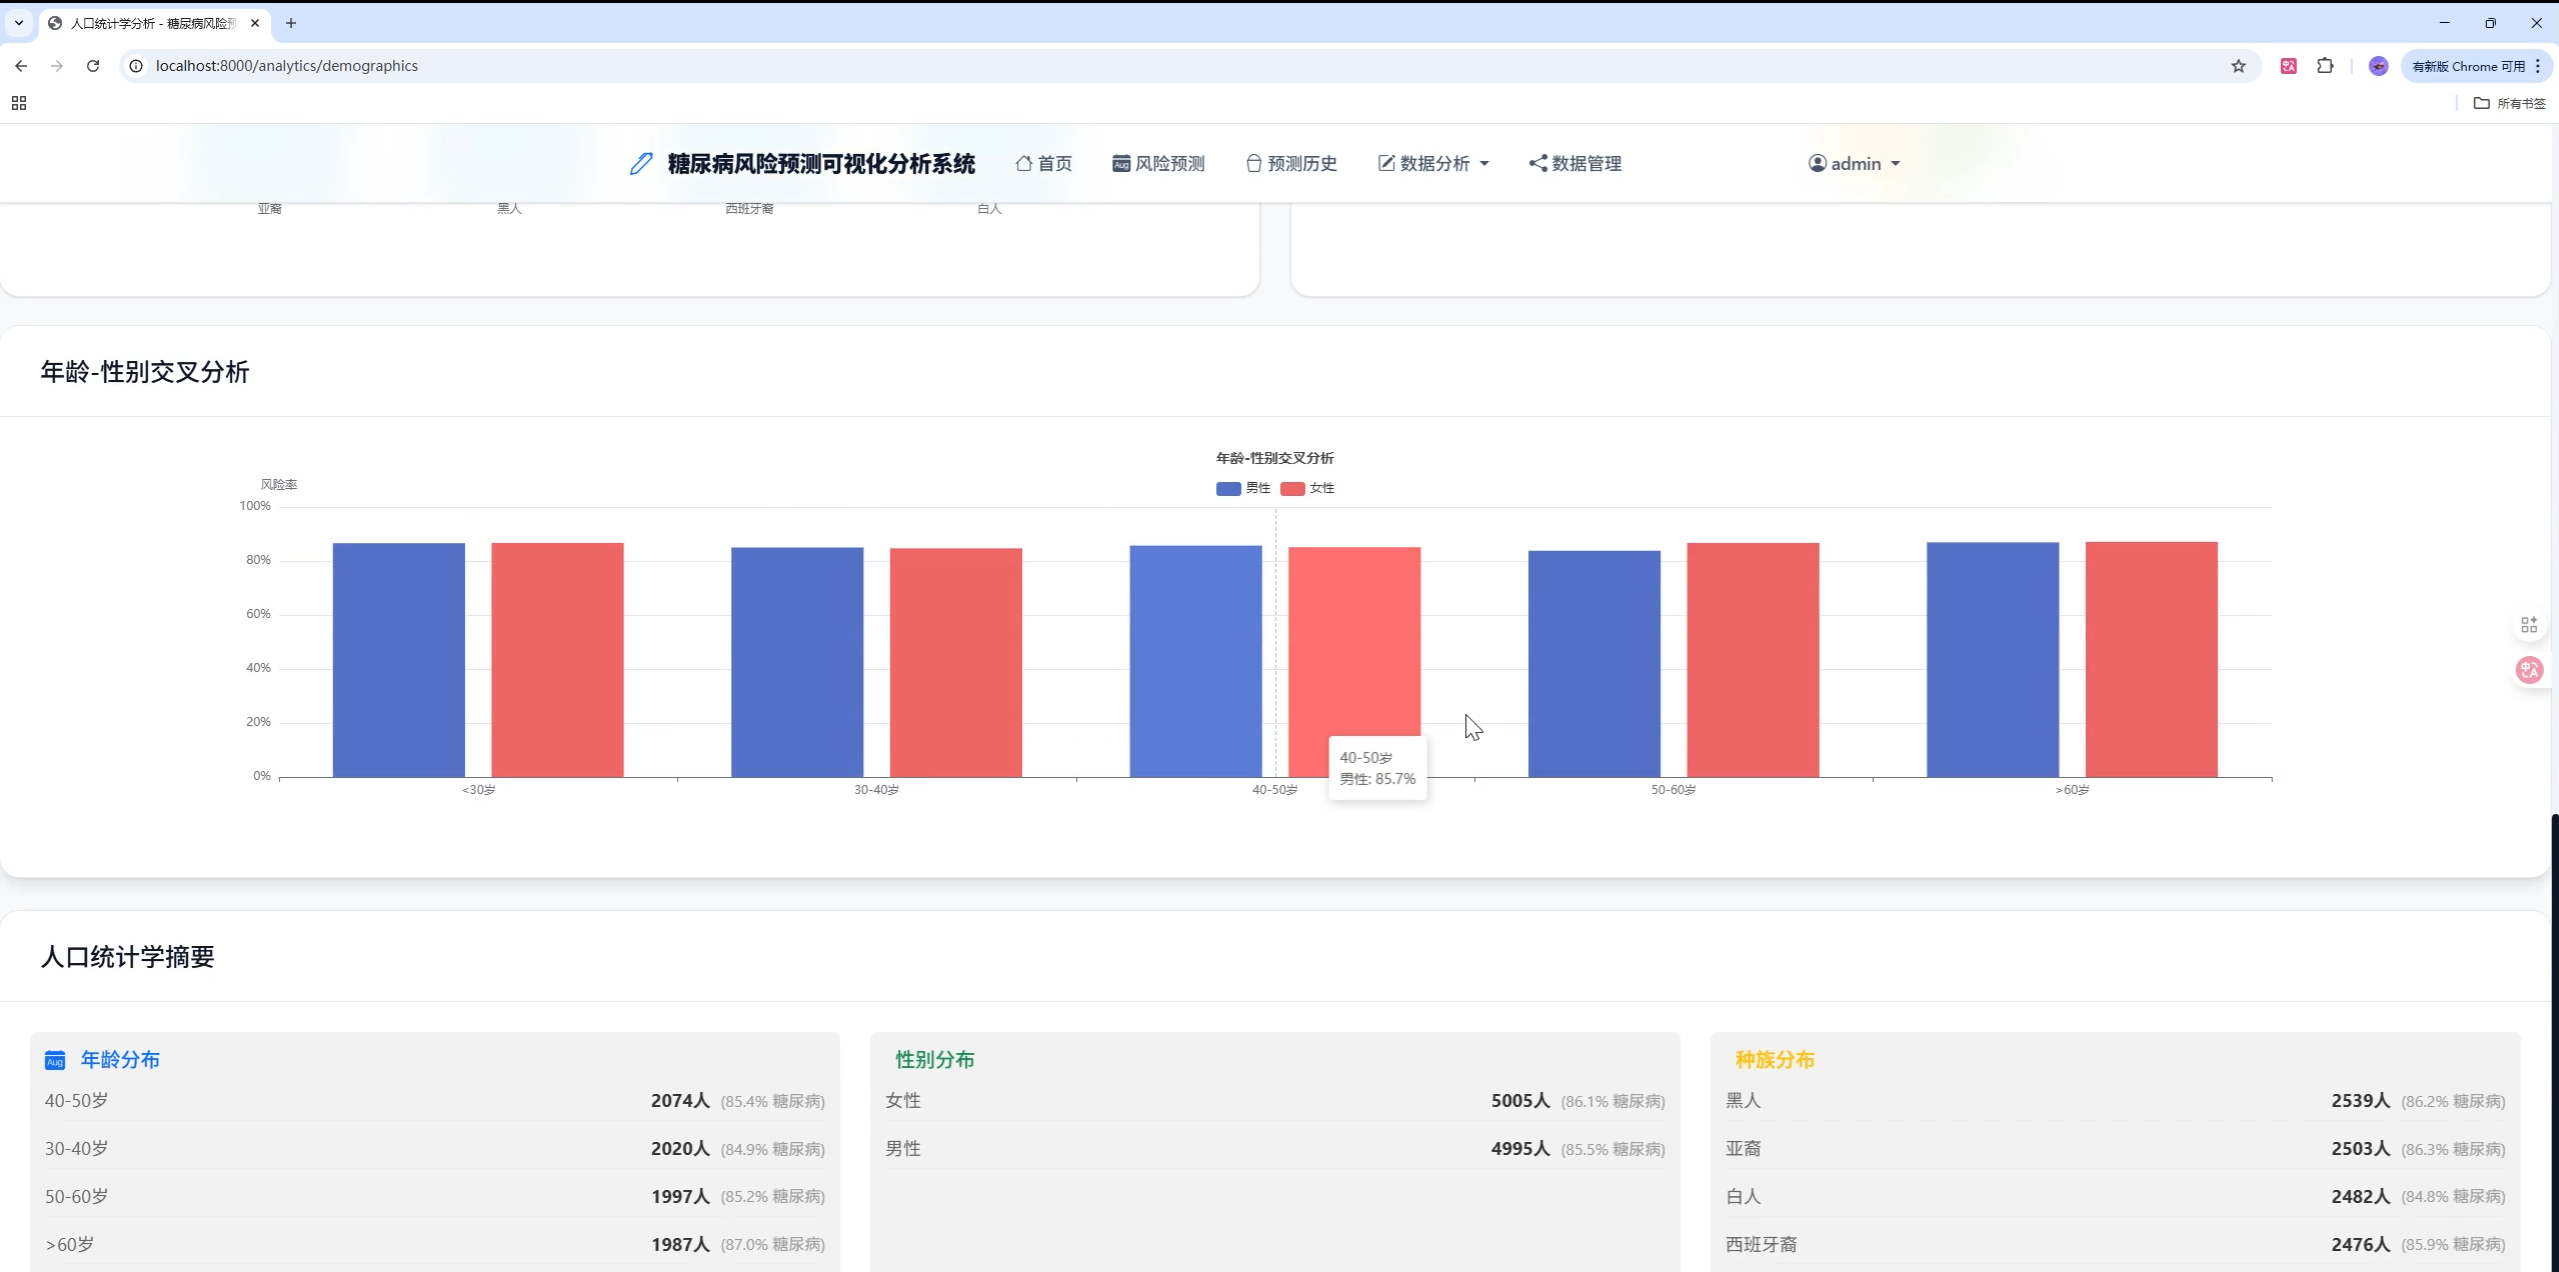The height and width of the screenshot is (1272, 2559).
Task: Open the 预测历史 page from navigation
Action: click(1302, 163)
